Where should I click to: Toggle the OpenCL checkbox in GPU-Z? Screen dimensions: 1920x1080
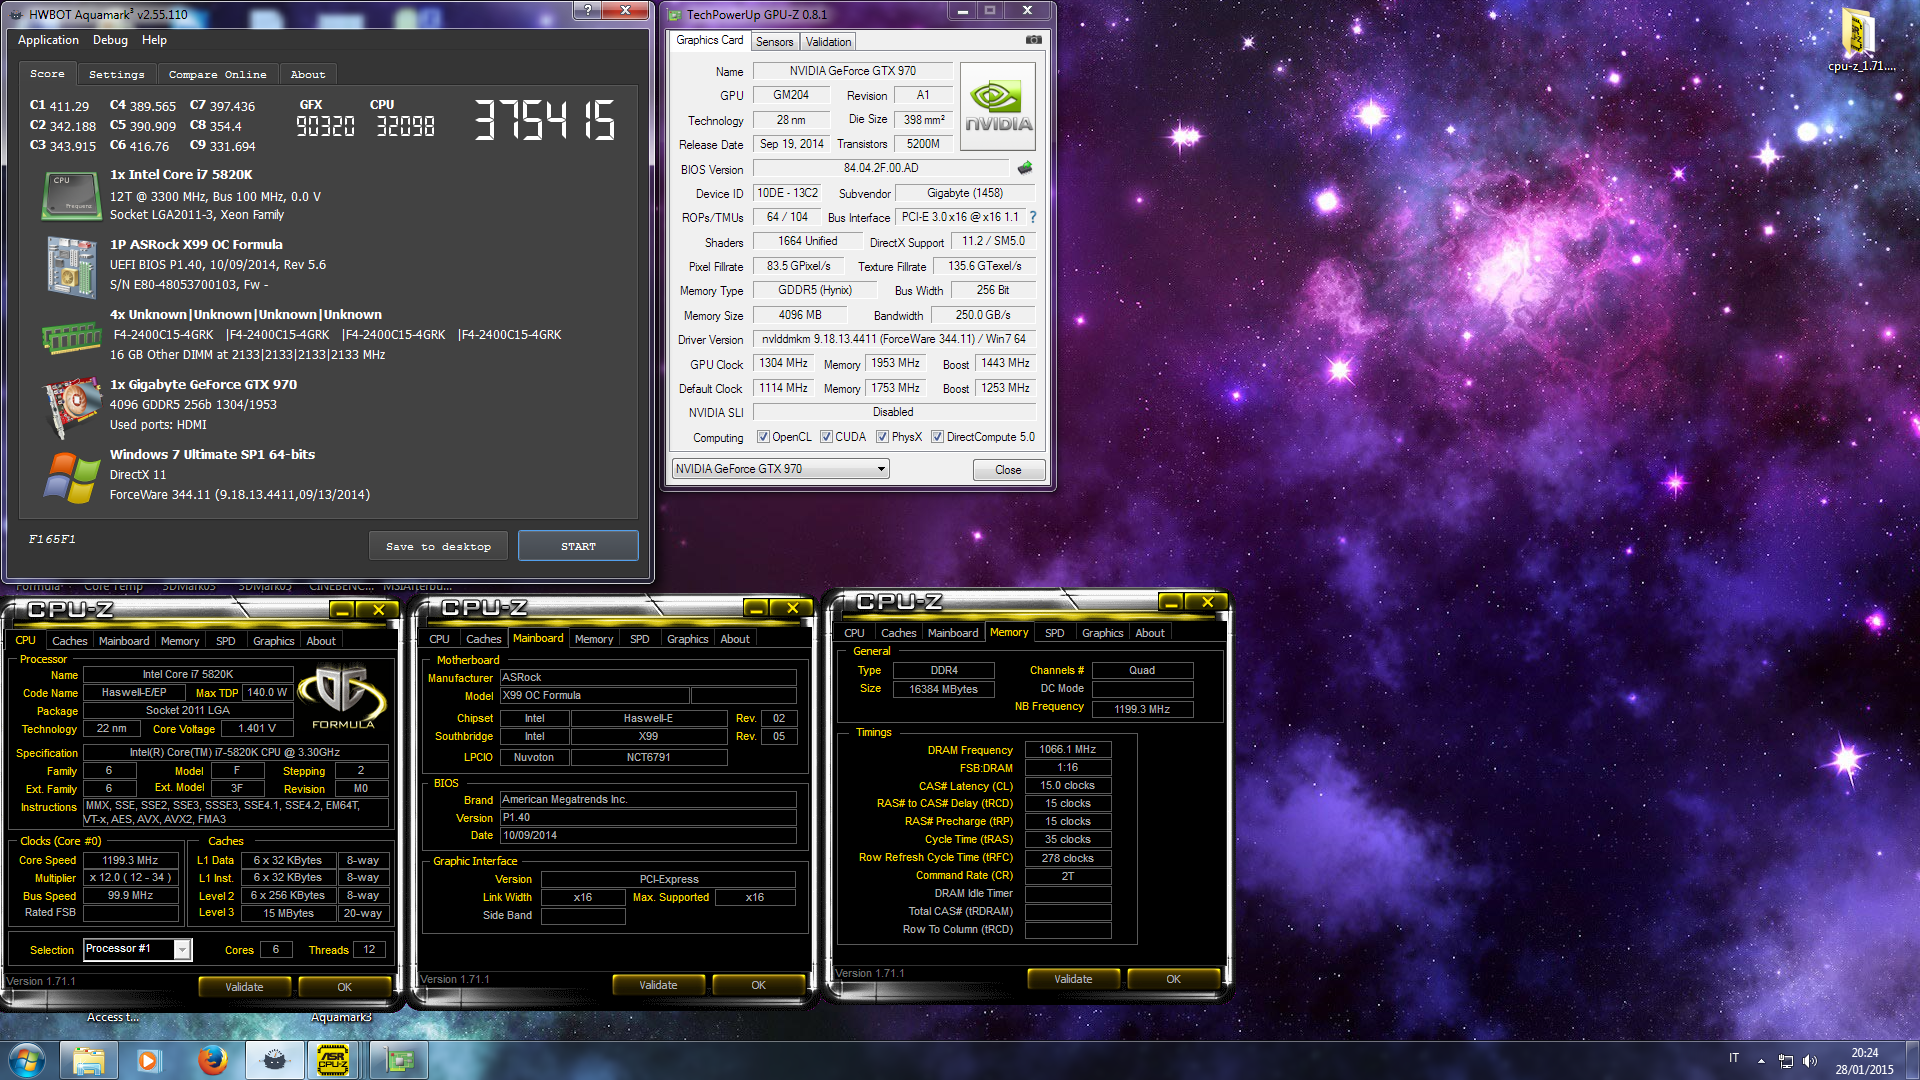click(763, 437)
